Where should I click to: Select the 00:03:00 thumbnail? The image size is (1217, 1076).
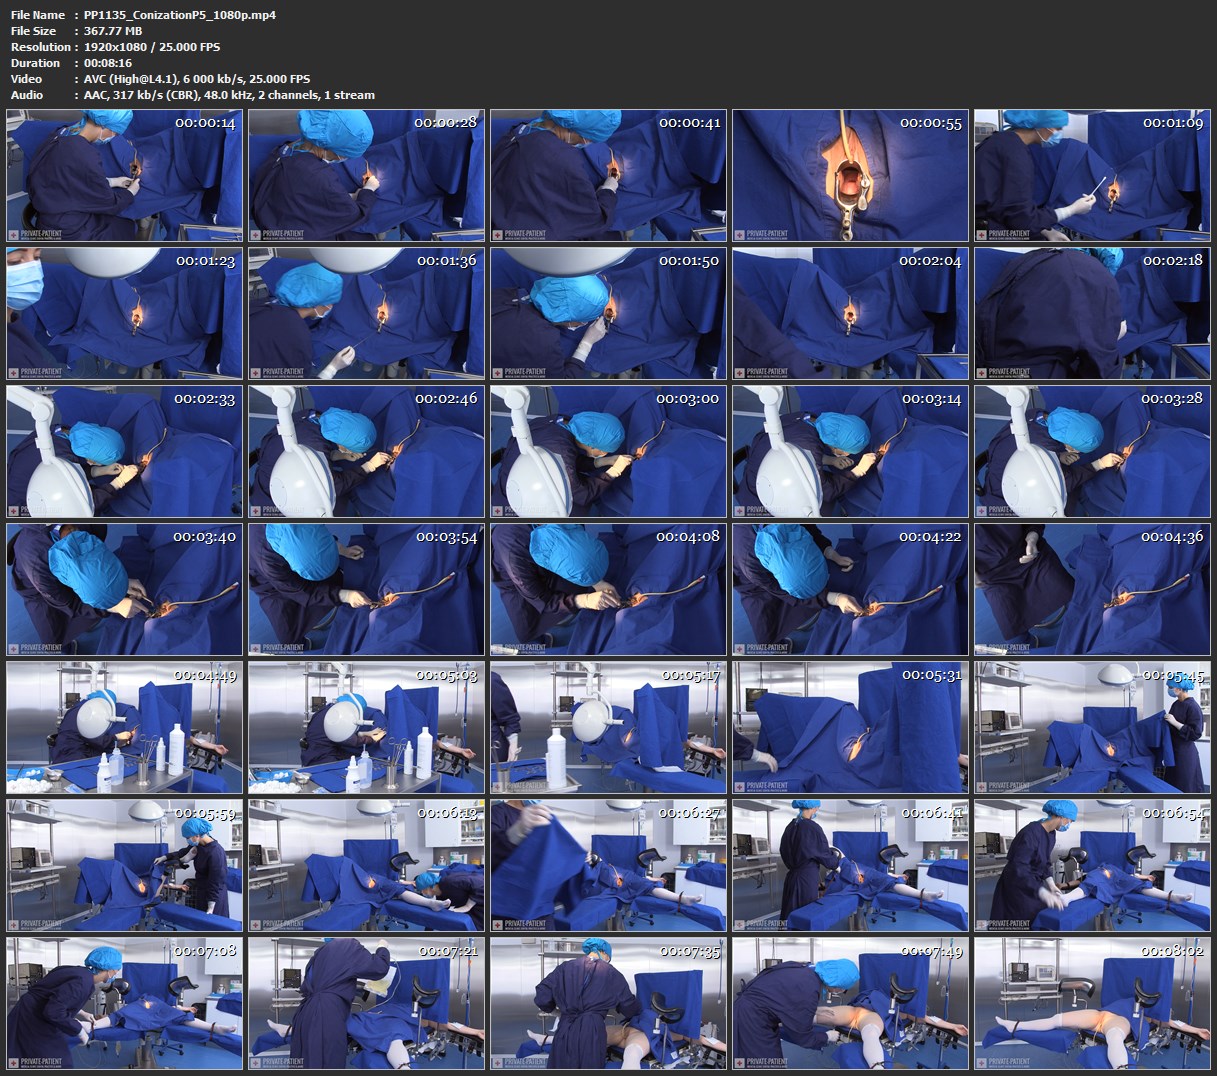point(608,451)
